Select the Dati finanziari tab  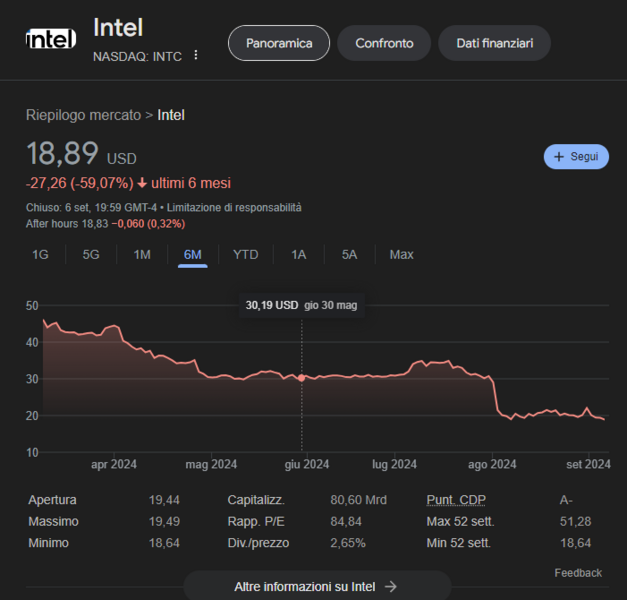point(494,43)
